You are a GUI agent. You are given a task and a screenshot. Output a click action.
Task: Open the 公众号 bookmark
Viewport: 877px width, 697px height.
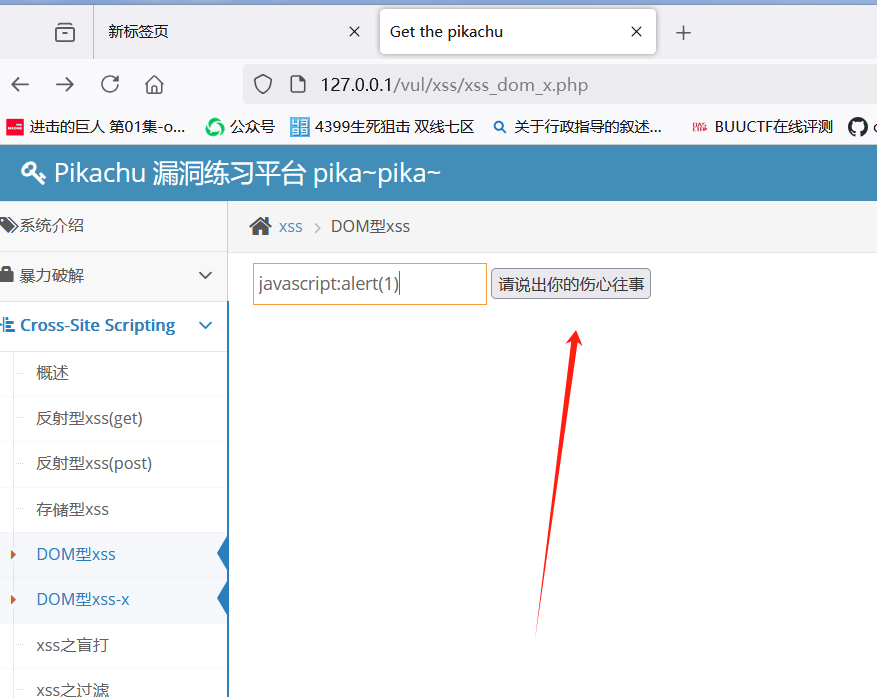[241, 127]
